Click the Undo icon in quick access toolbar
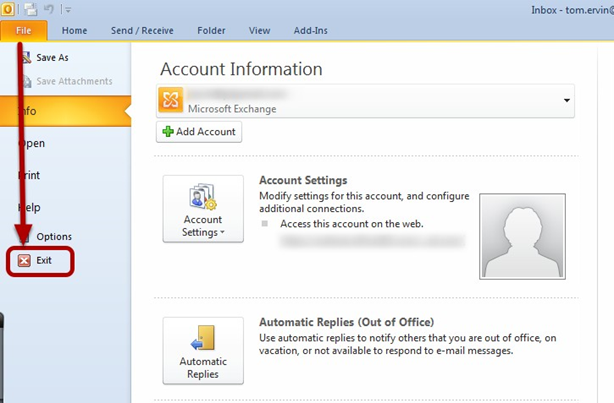The image size is (614, 403). pos(50,10)
